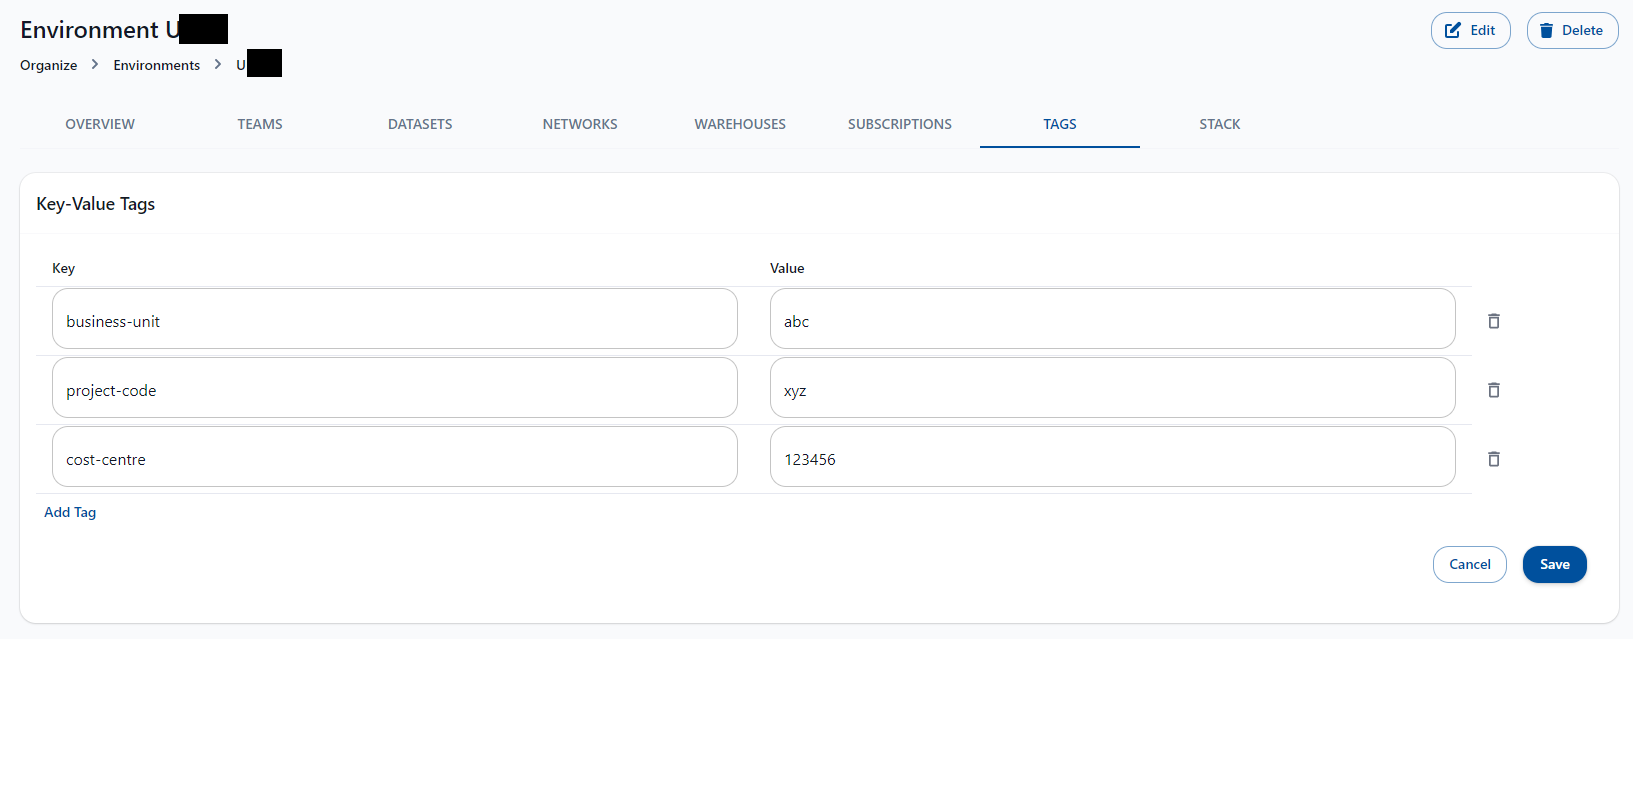This screenshot has width=1633, height=803.
Task: View the Subscriptions tab
Action: click(x=900, y=124)
